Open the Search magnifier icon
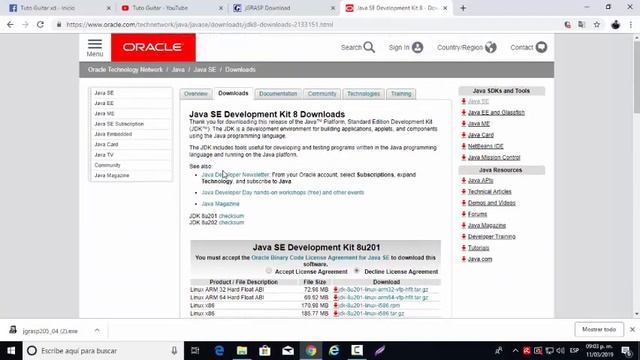The image size is (640, 360). [x=369, y=47]
